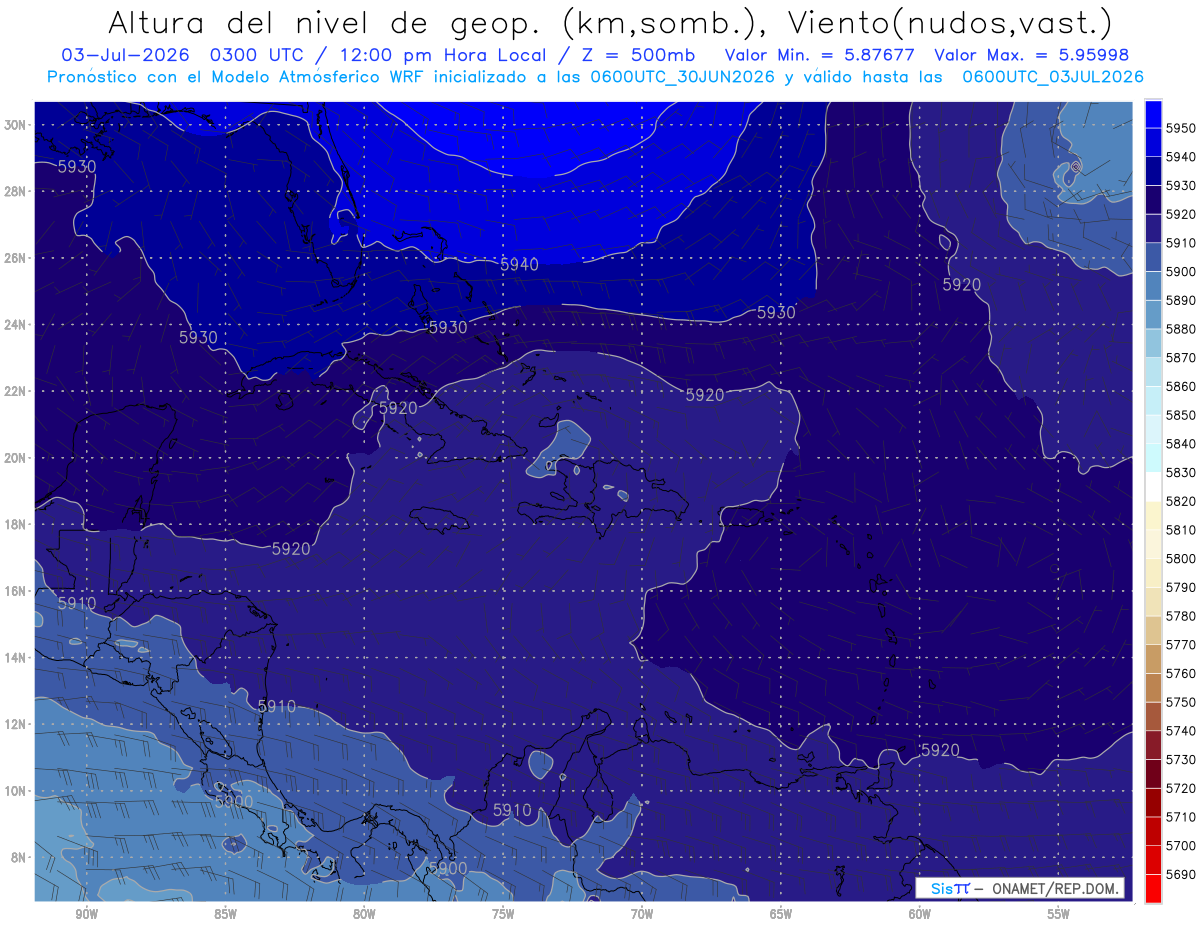
Task: Click the 5770 value in the color bar
Action: pos(1181,645)
